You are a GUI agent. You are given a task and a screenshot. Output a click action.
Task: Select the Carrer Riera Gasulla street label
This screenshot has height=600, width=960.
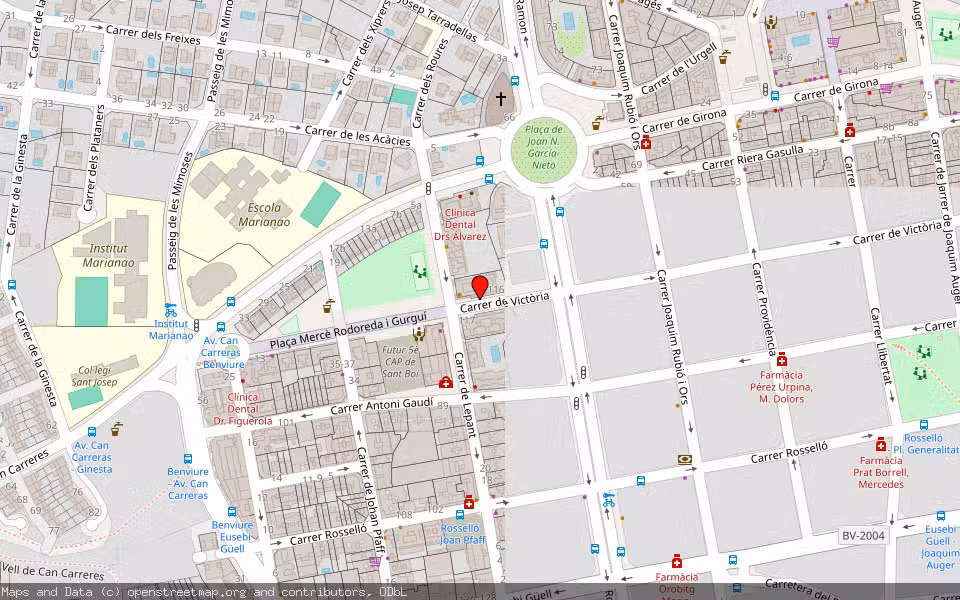tap(752, 159)
